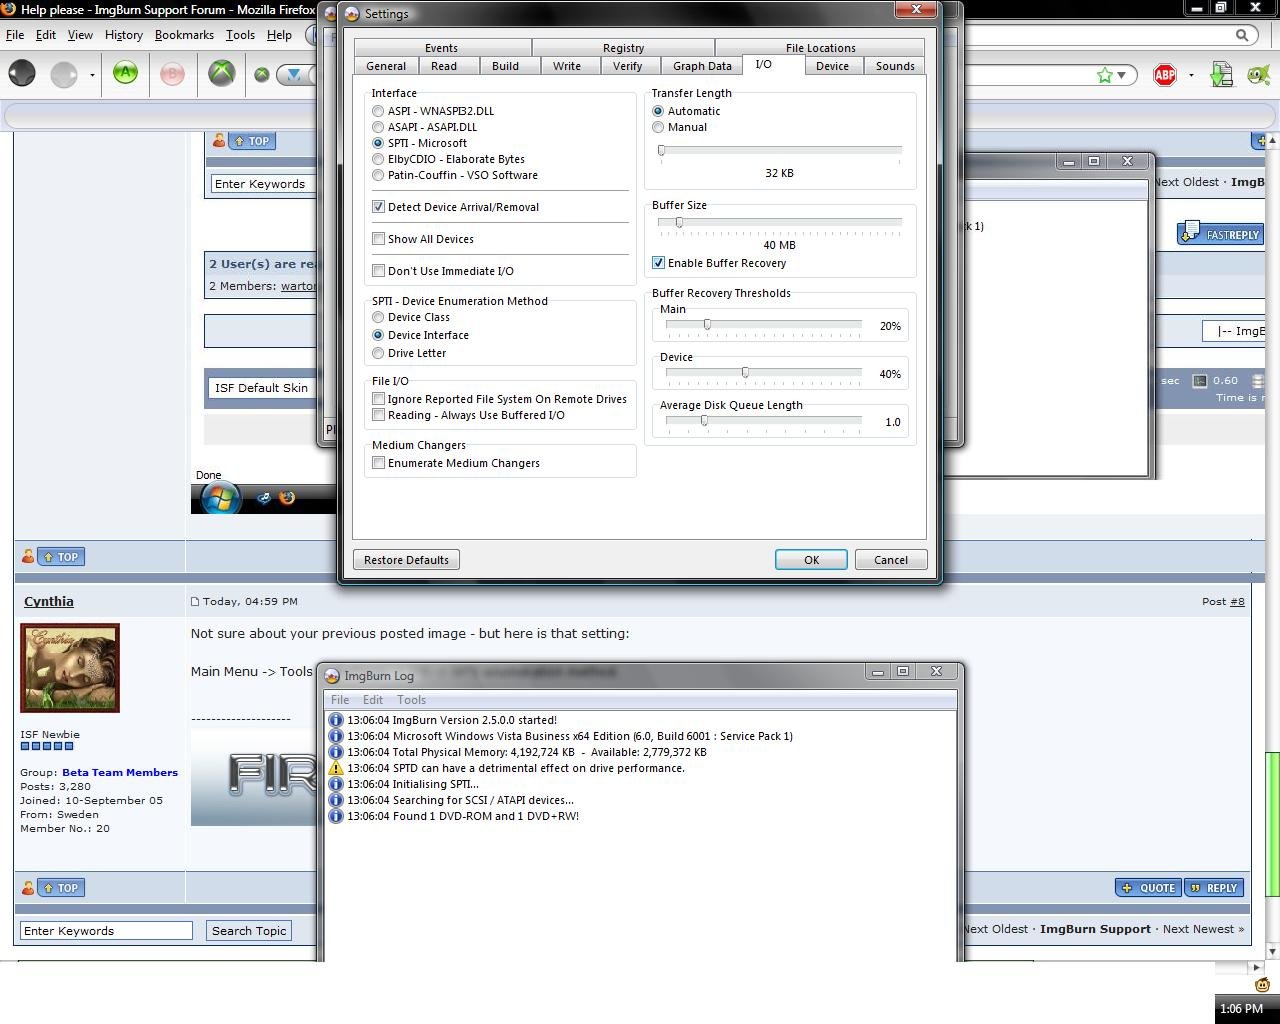Click TOP button below Cynthia's post

tap(60, 888)
